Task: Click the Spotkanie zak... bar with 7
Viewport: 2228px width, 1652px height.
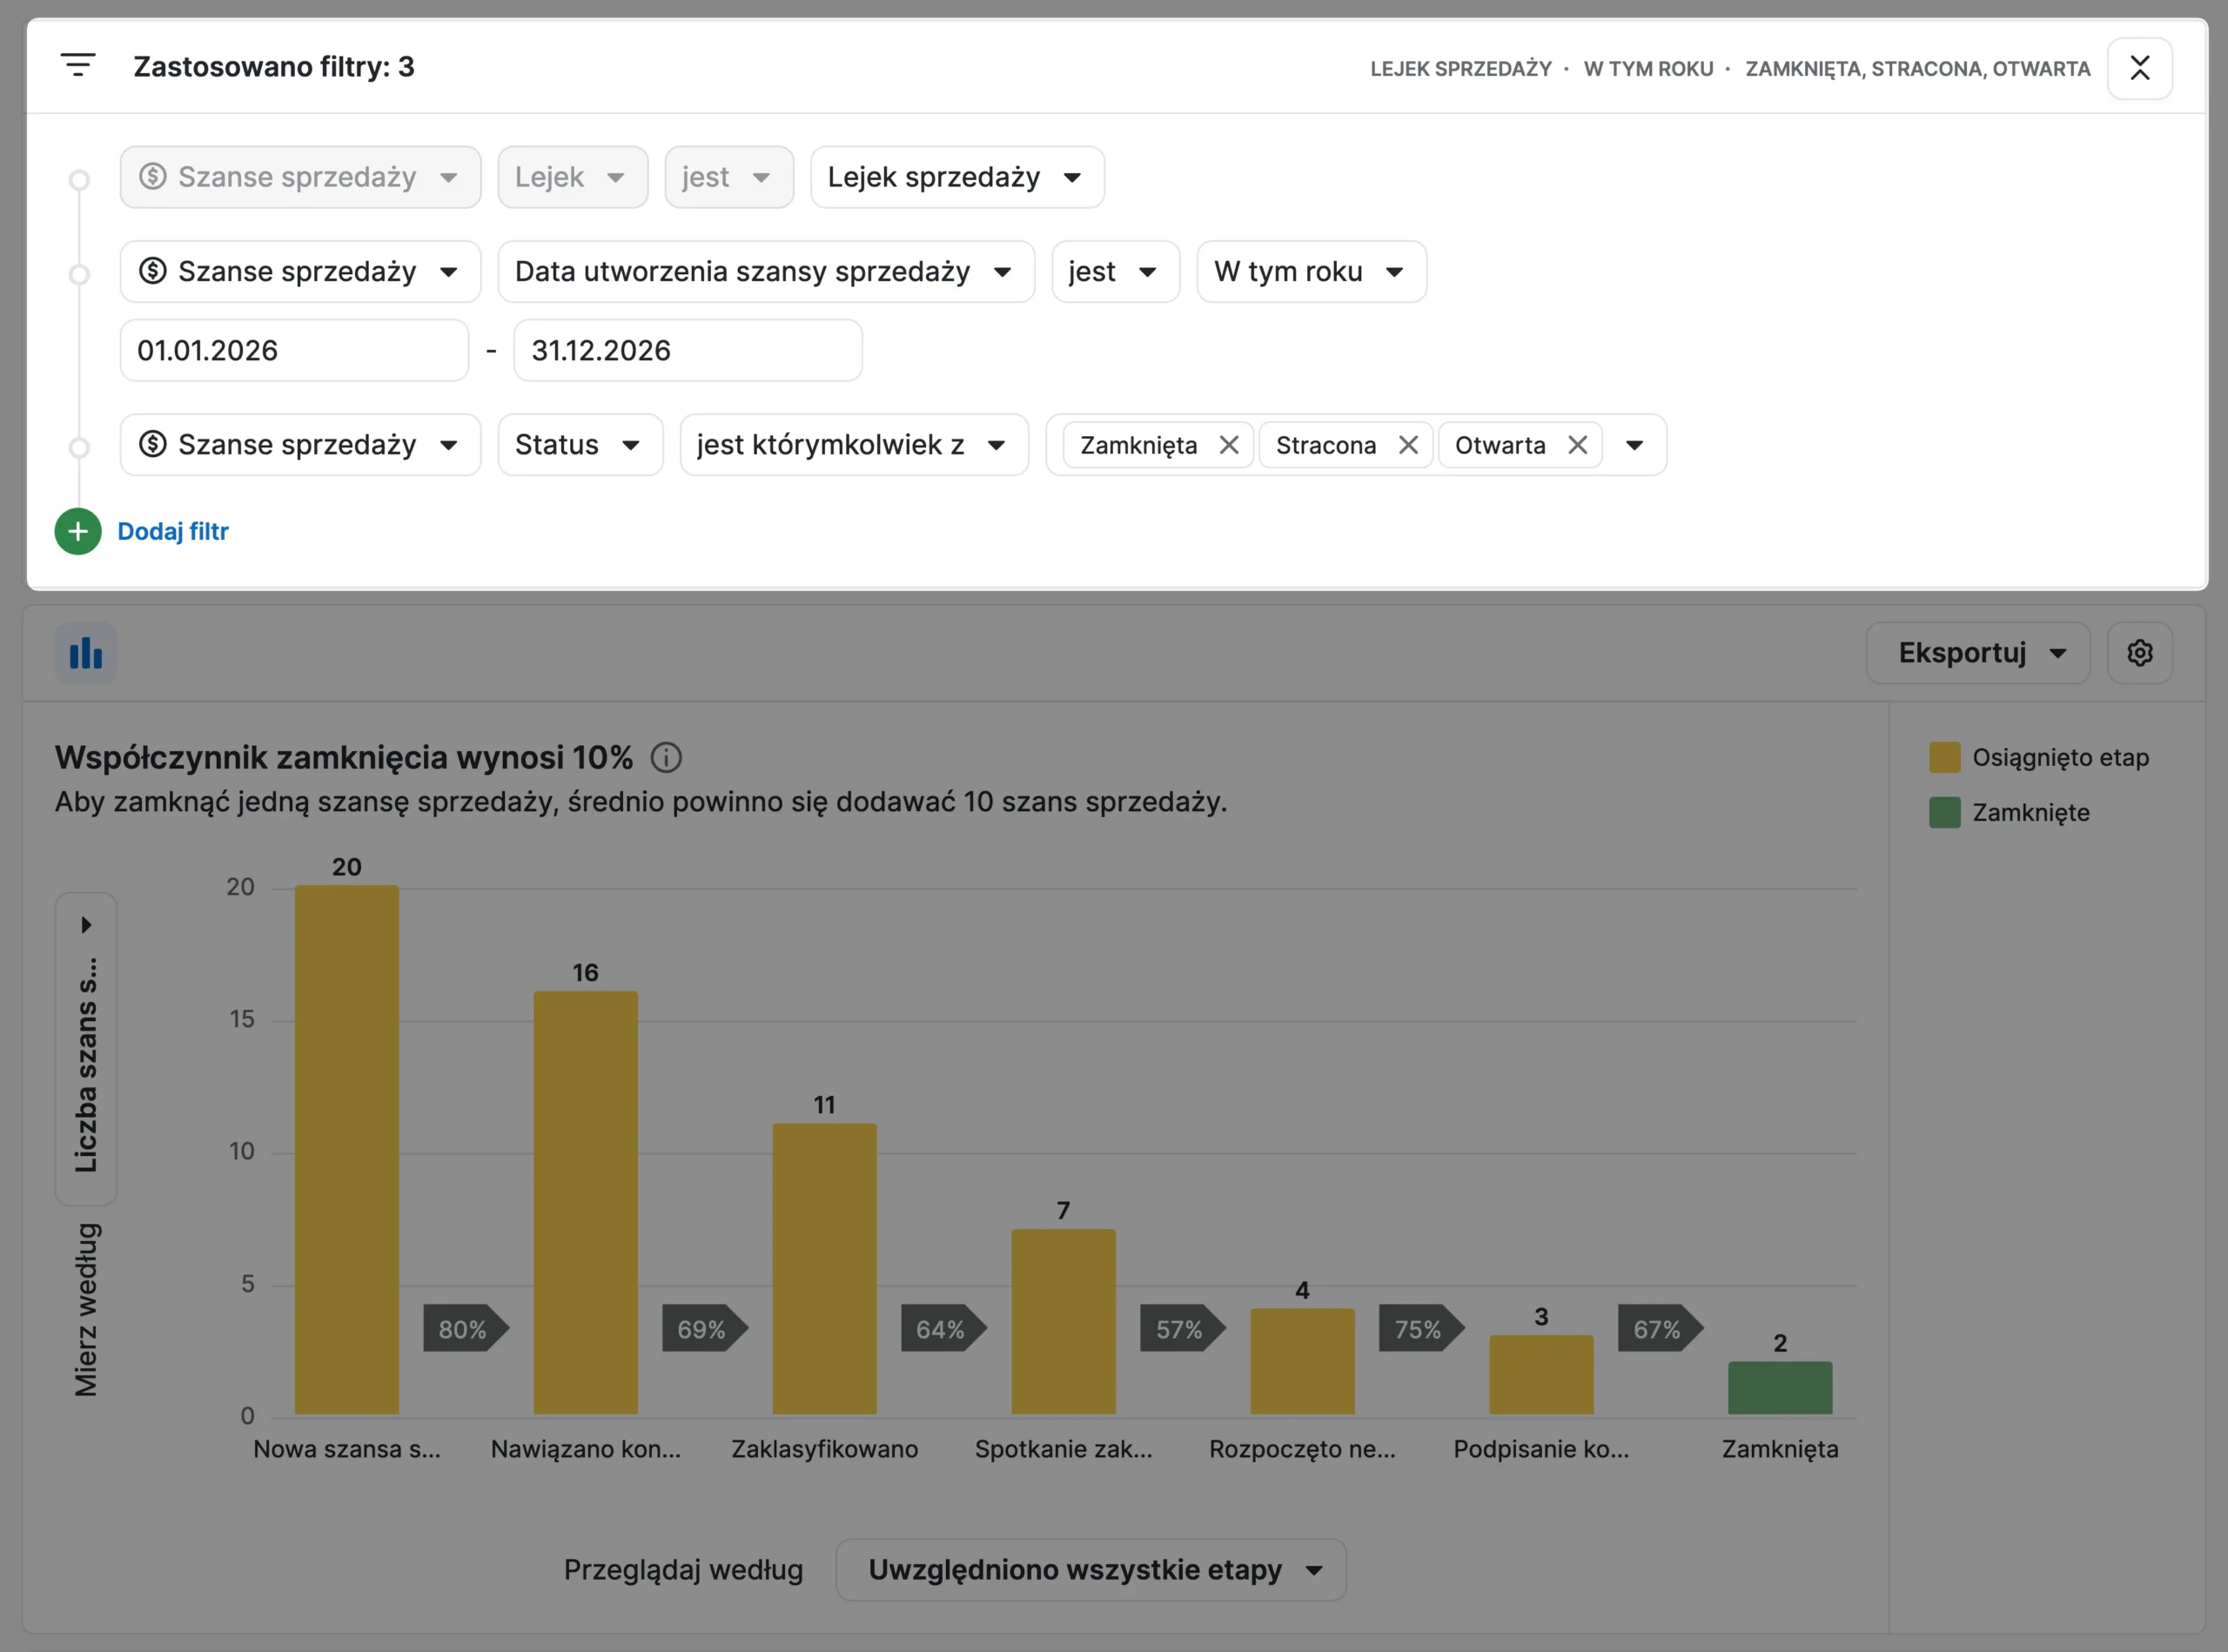Action: 1064,1322
